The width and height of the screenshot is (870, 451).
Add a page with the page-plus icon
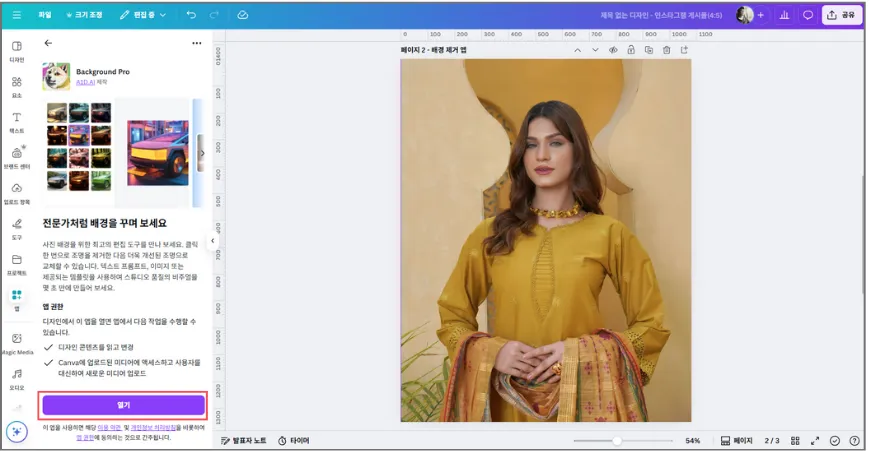pyautogui.click(x=684, y=50)
